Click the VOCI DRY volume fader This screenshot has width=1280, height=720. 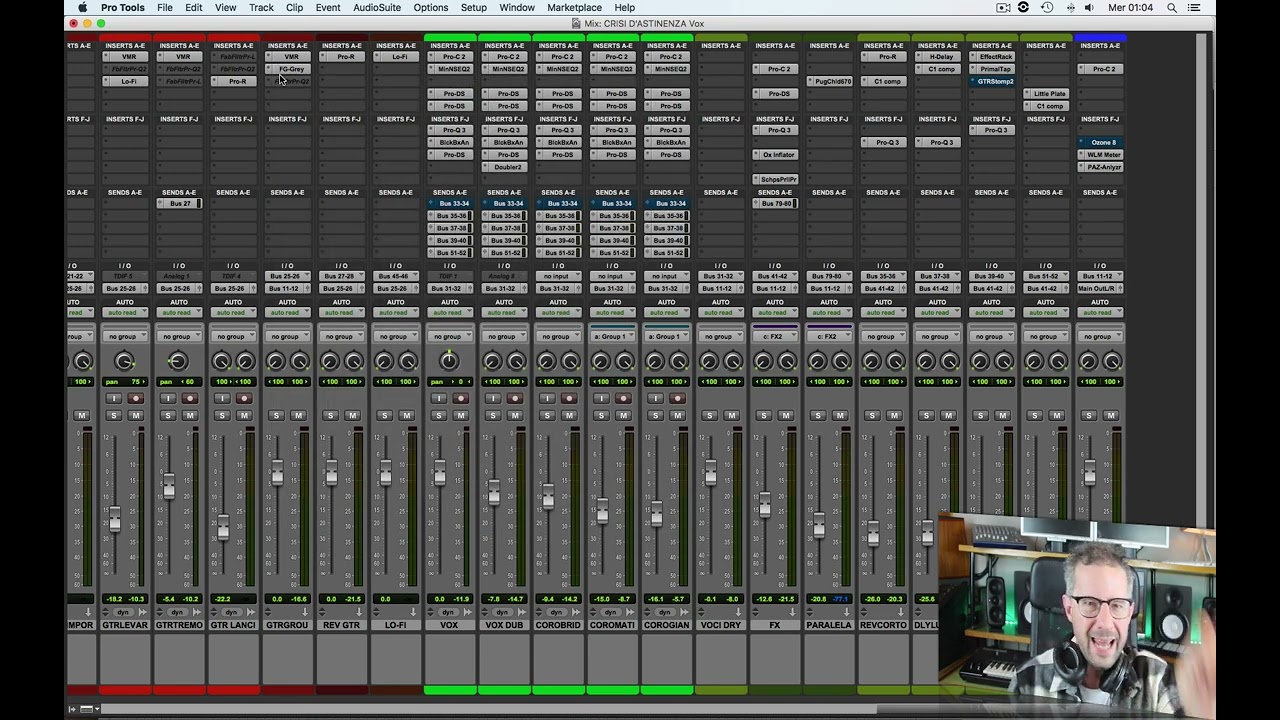coord(710,474)
